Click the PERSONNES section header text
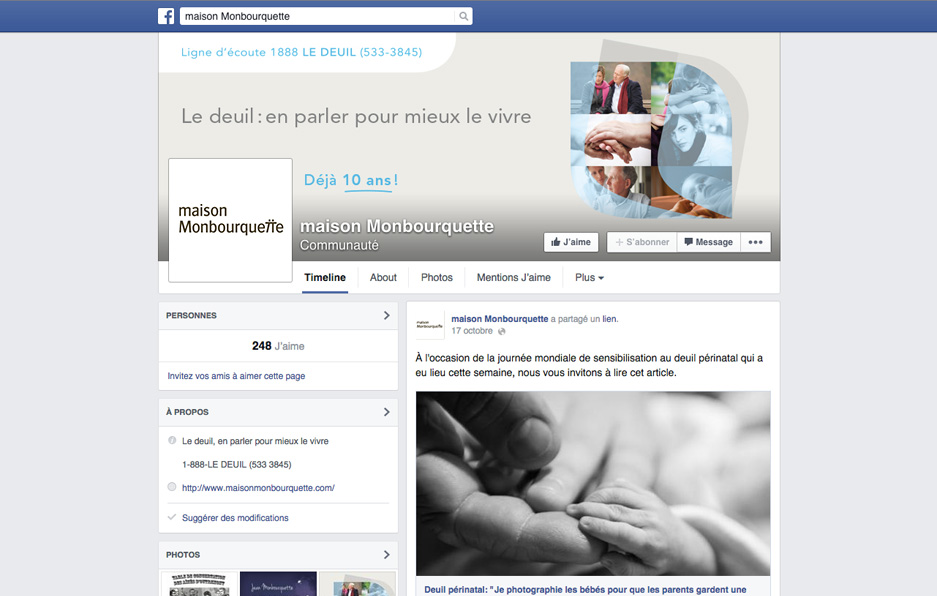The image size is (937, 596). coord(191,315)
